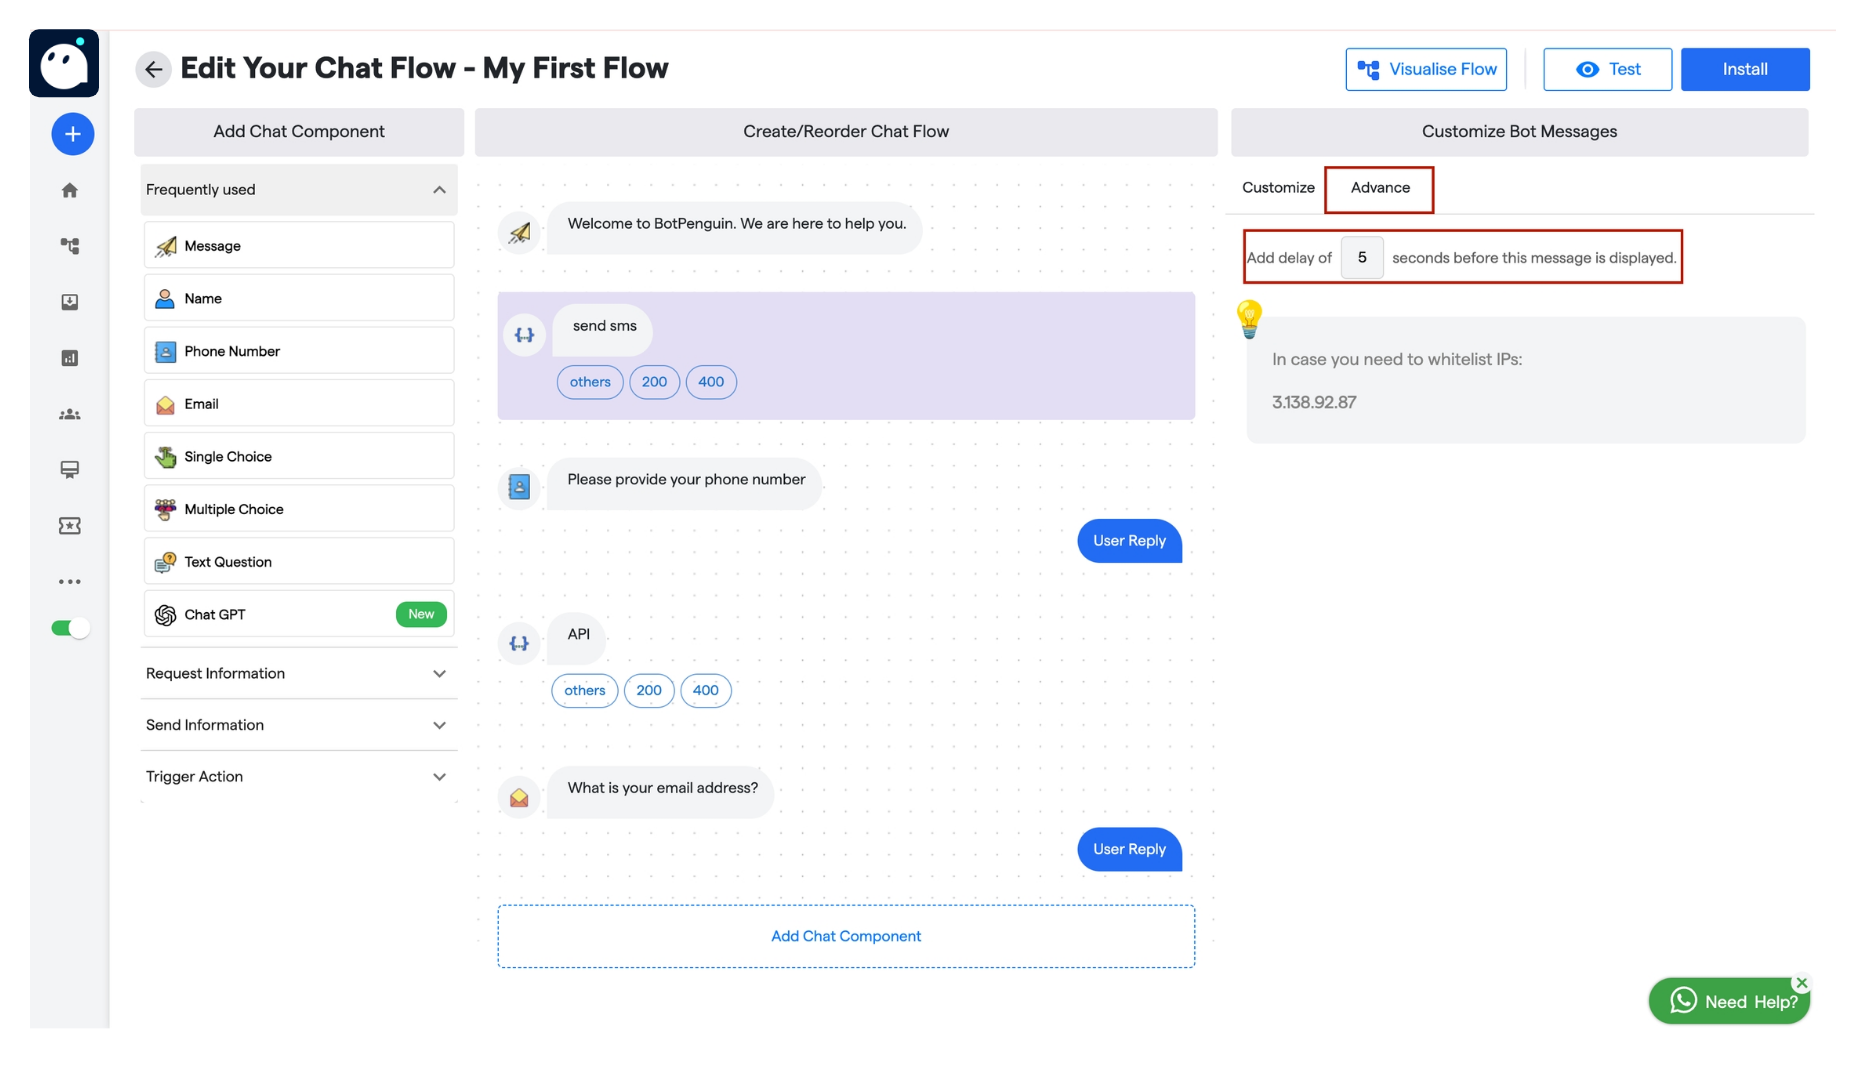Open the Visualise Flow view
This screenshot has height=1080, width=1866.
pos(1426,69)
